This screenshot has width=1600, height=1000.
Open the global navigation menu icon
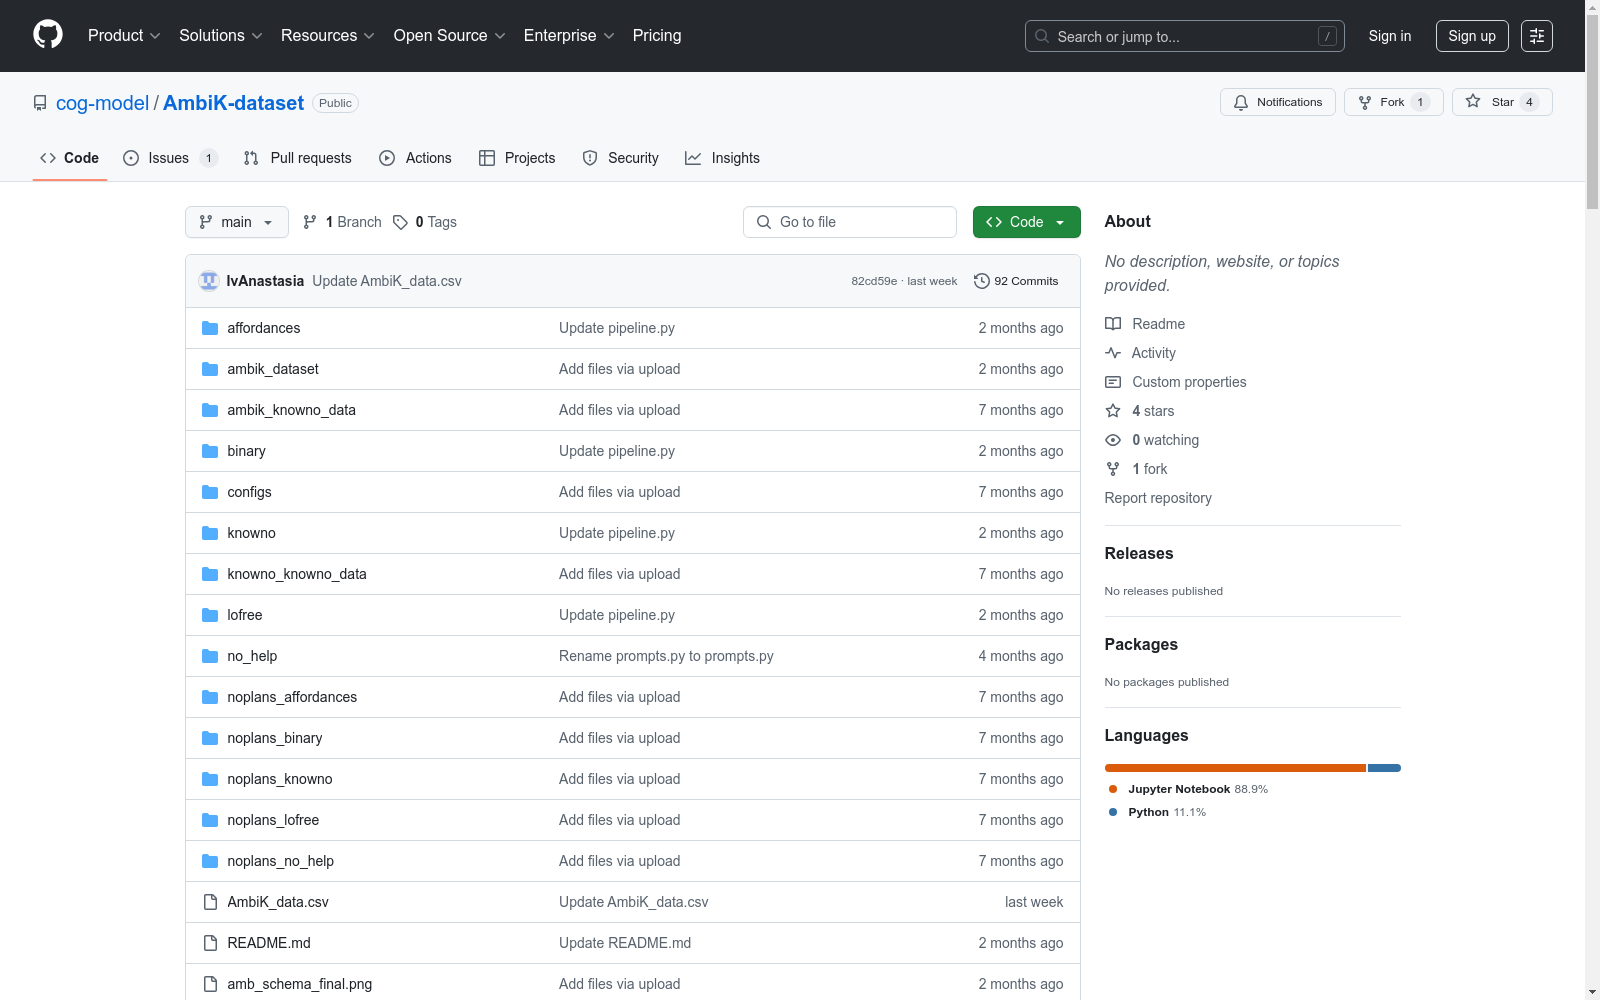click(x=1536, y=36)
